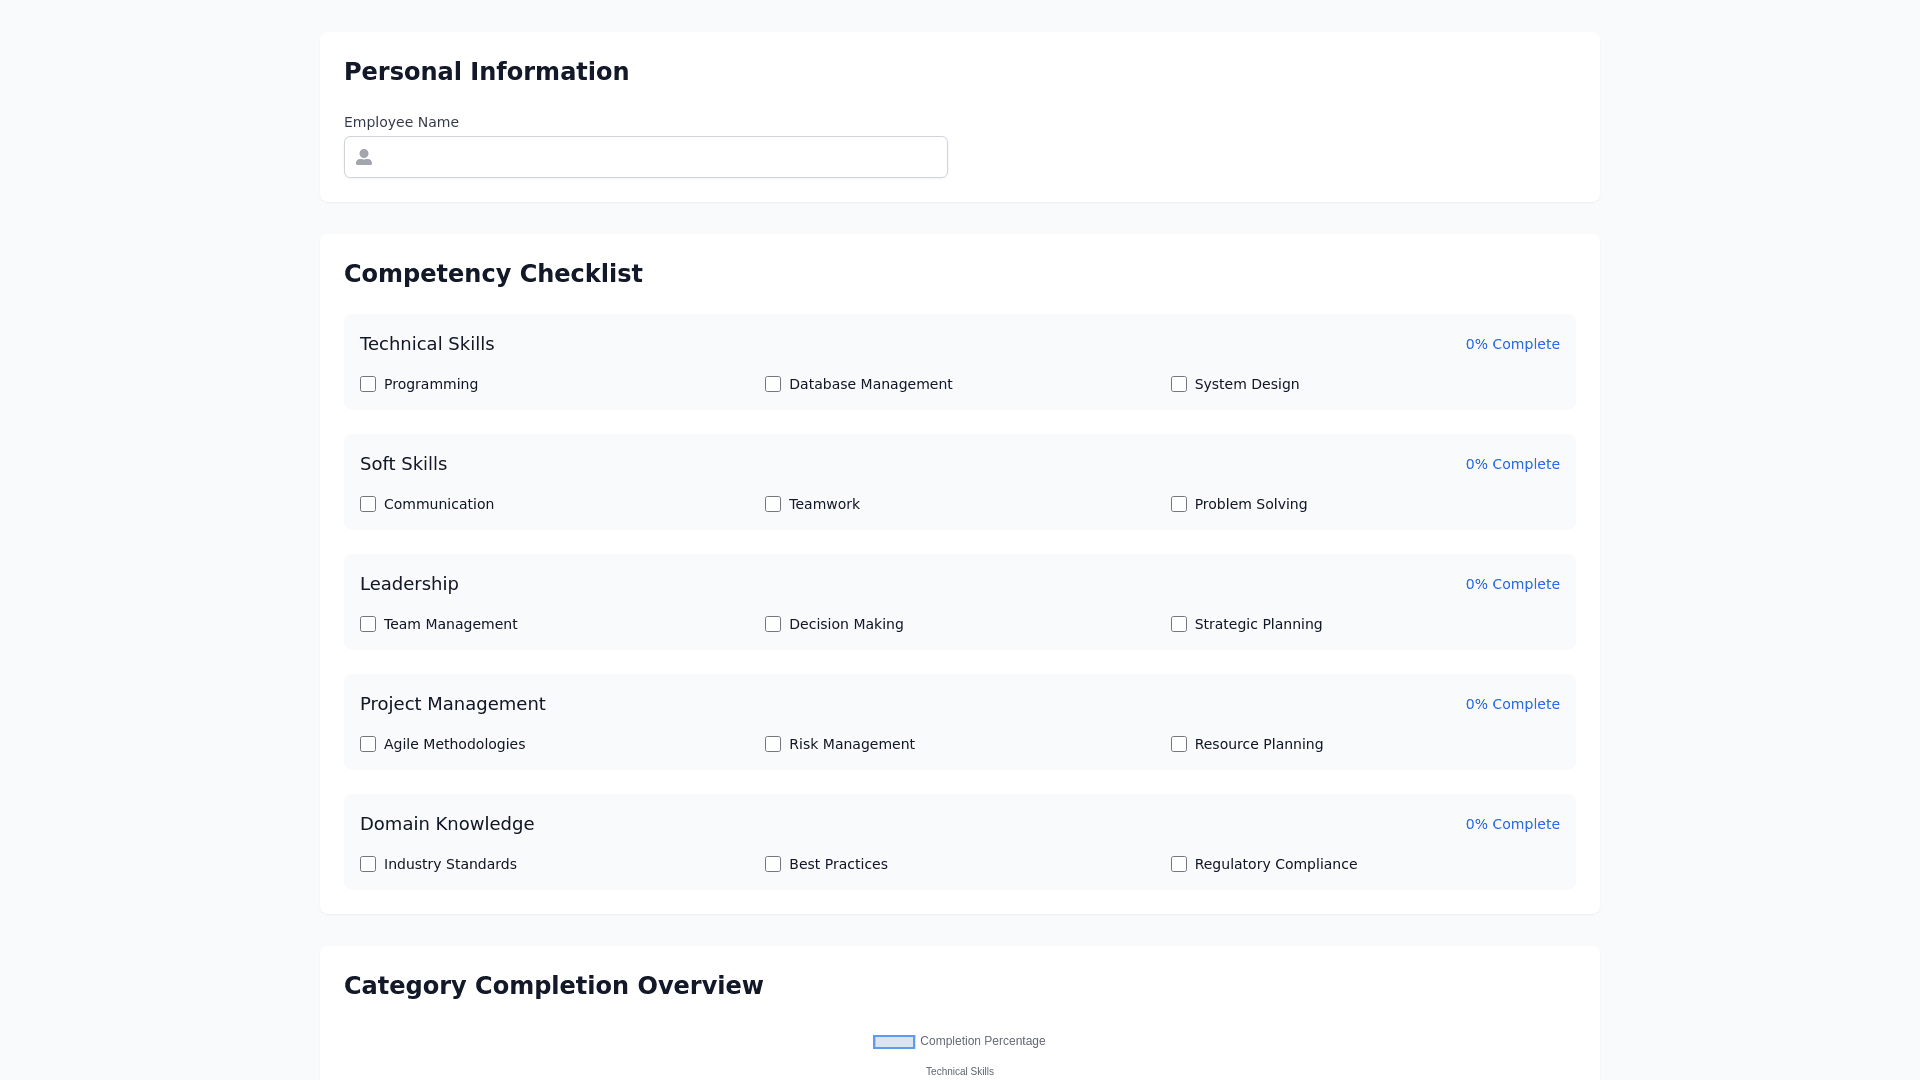Check the Programming checkbox

(368, 384)
